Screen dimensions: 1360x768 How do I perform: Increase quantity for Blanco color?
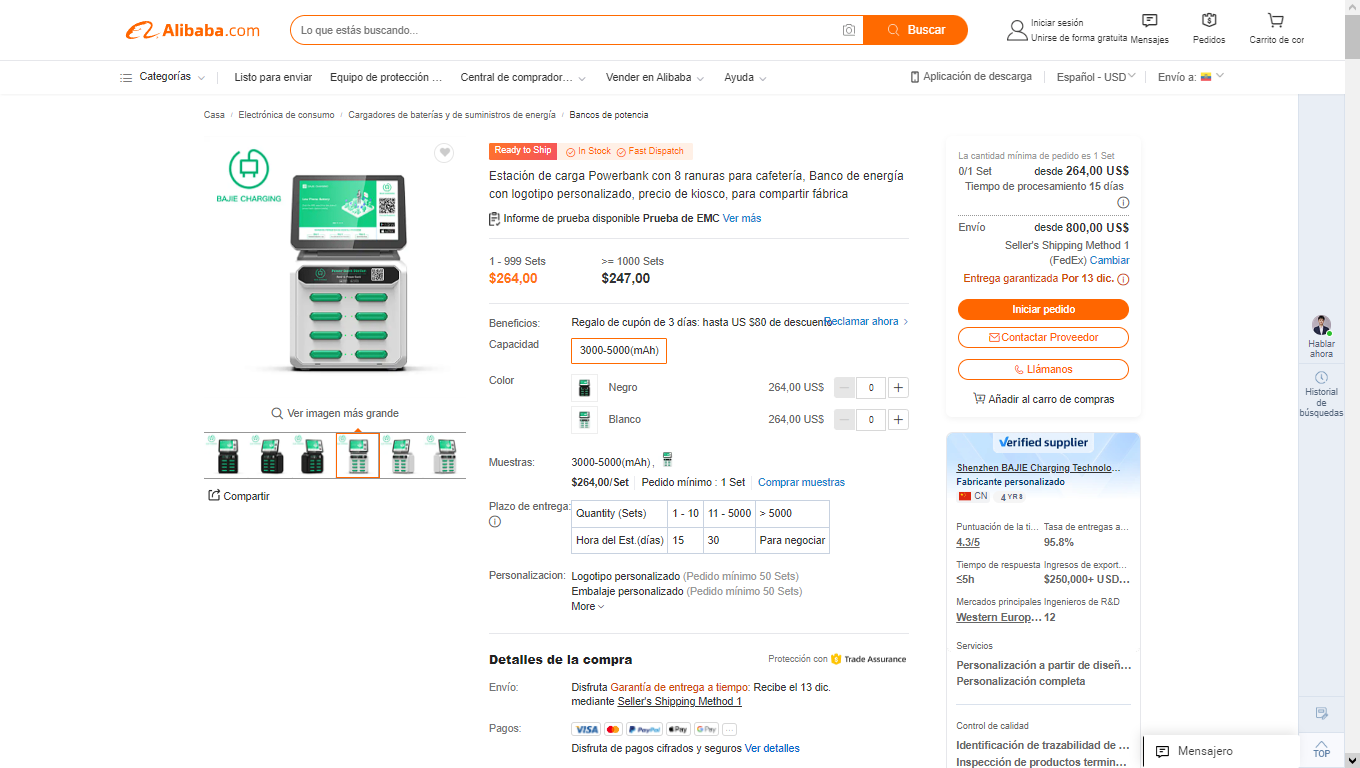pyautogui.click(x=898, y=420)
